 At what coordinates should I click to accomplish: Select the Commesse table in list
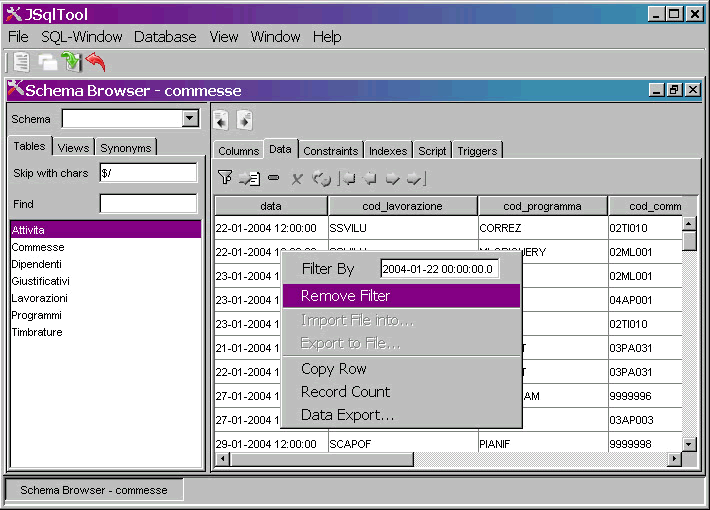(x=106, y=247)
